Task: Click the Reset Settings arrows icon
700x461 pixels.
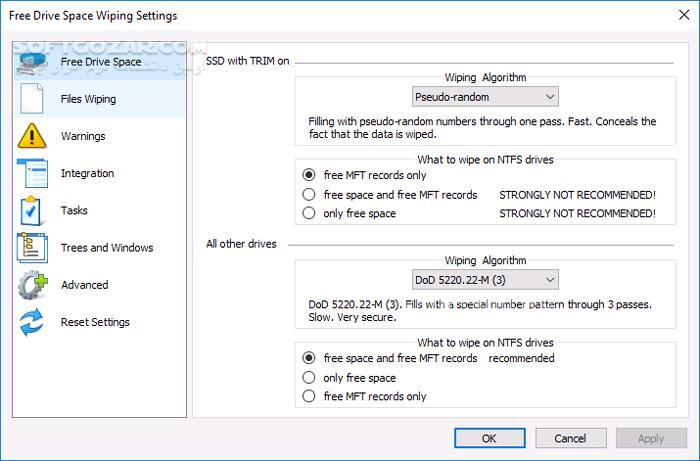Action: (x=32, y=322)
